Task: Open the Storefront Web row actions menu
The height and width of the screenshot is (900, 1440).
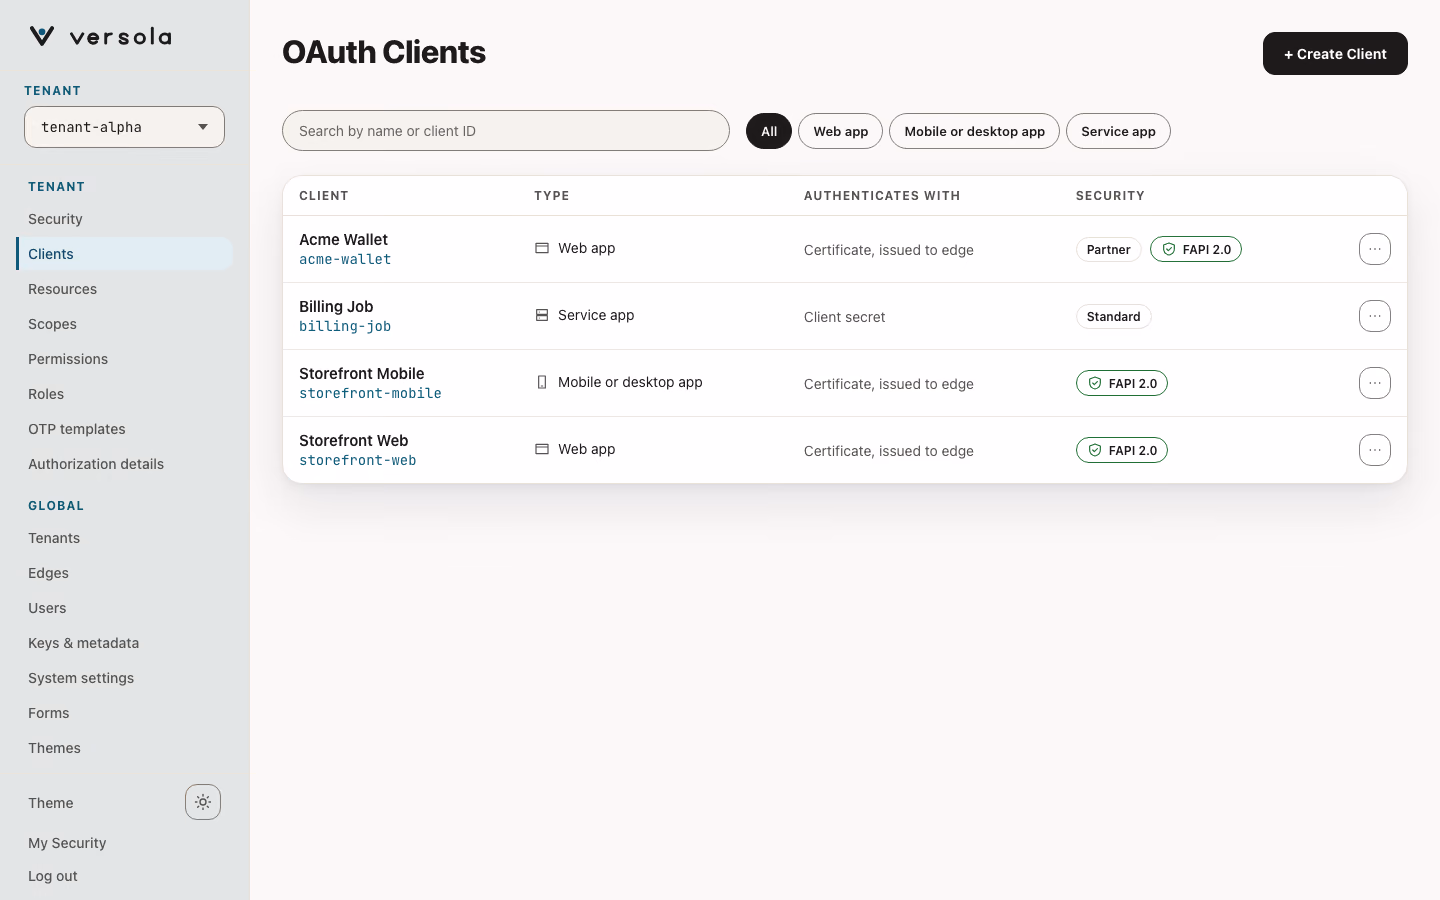Action: (1375, 450)
